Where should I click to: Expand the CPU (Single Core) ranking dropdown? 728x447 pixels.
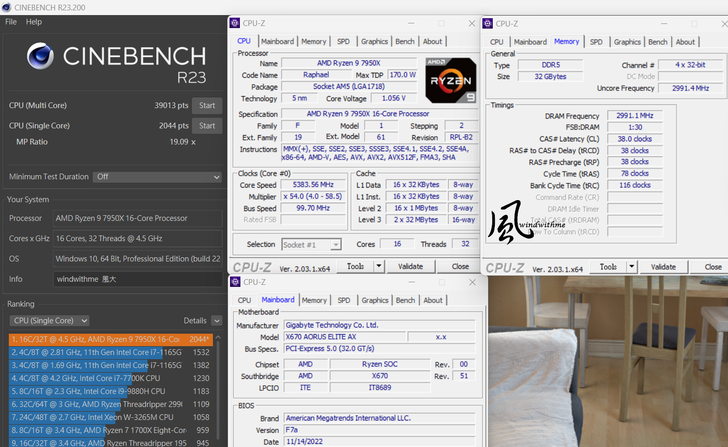point(58,320)
